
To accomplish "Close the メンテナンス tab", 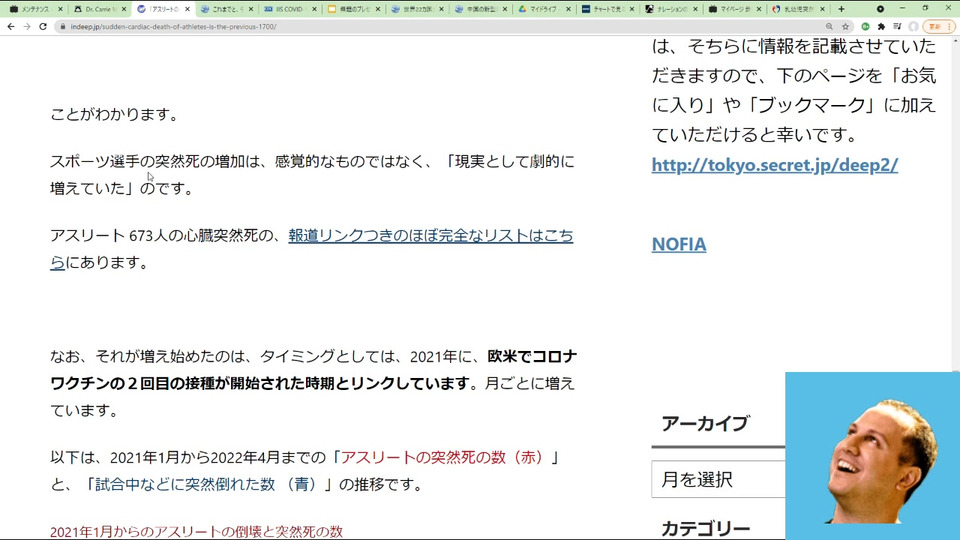I will pyautogui.click(x=61, y=9).
